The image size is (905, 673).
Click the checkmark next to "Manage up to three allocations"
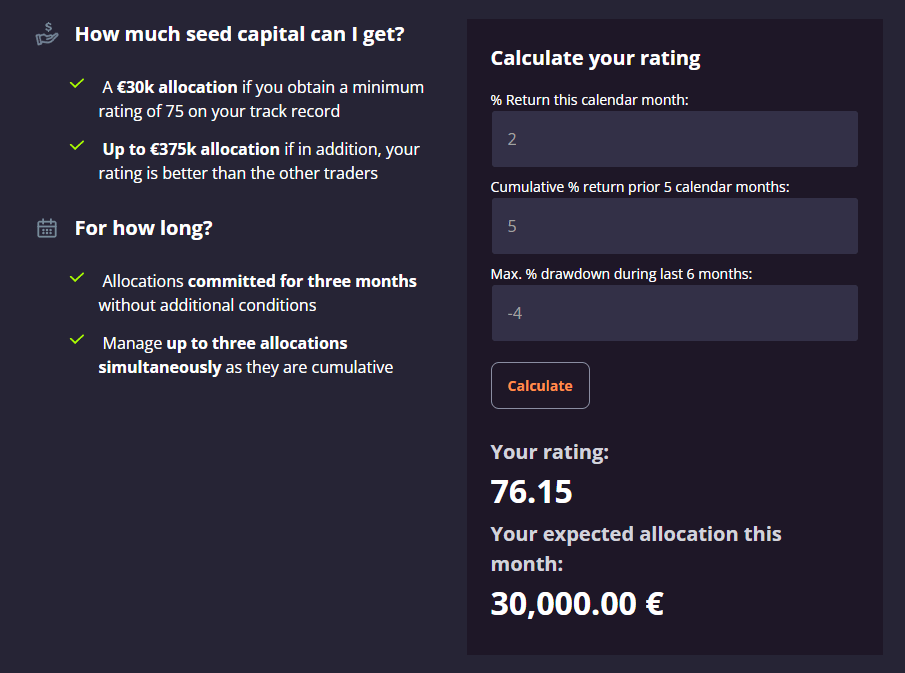tap(76, 341)
